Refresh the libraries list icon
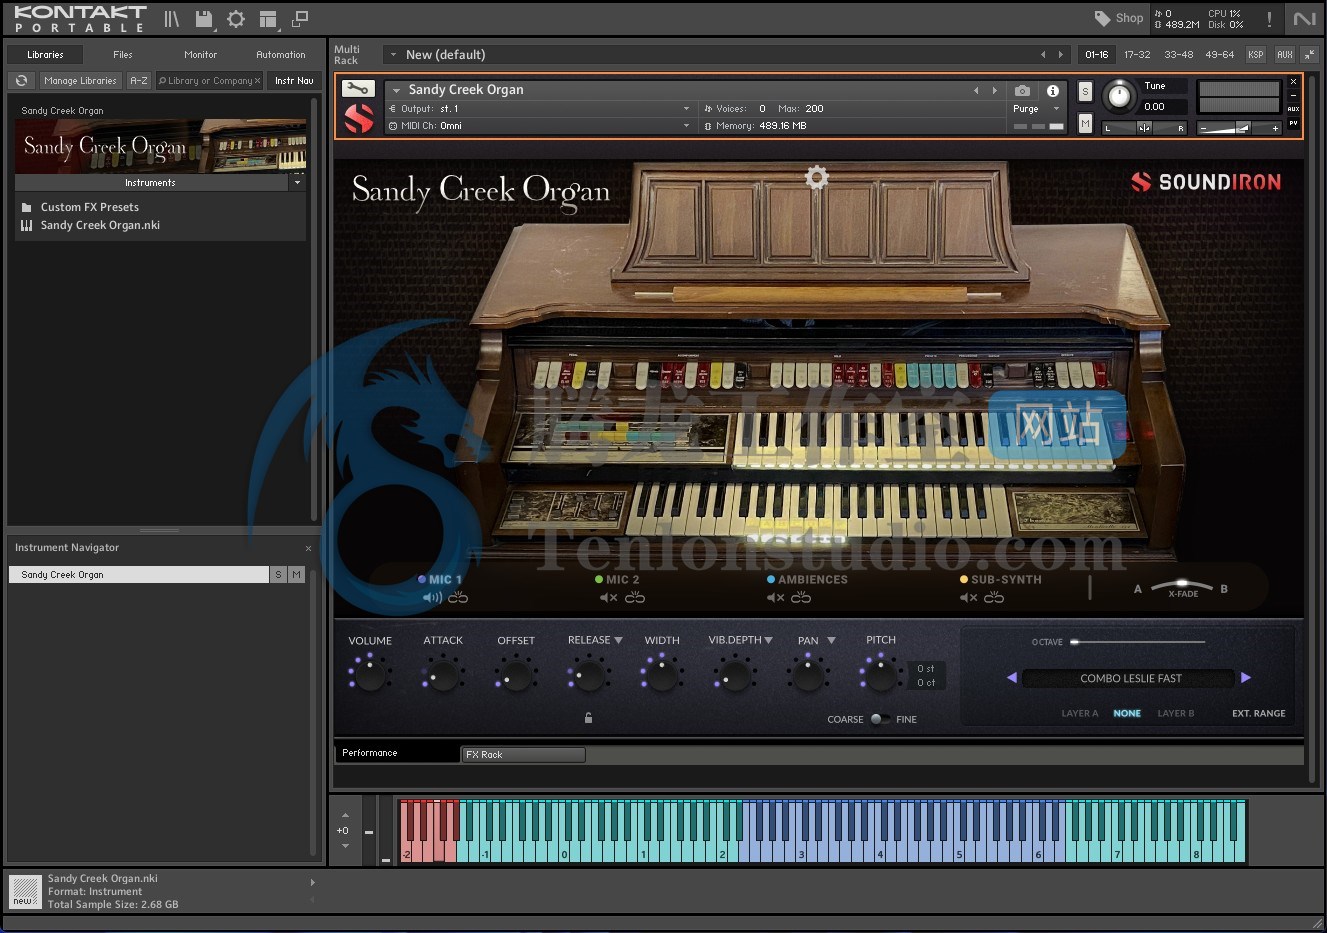Viewport: 1327px width, 933px height. (21, 81)
